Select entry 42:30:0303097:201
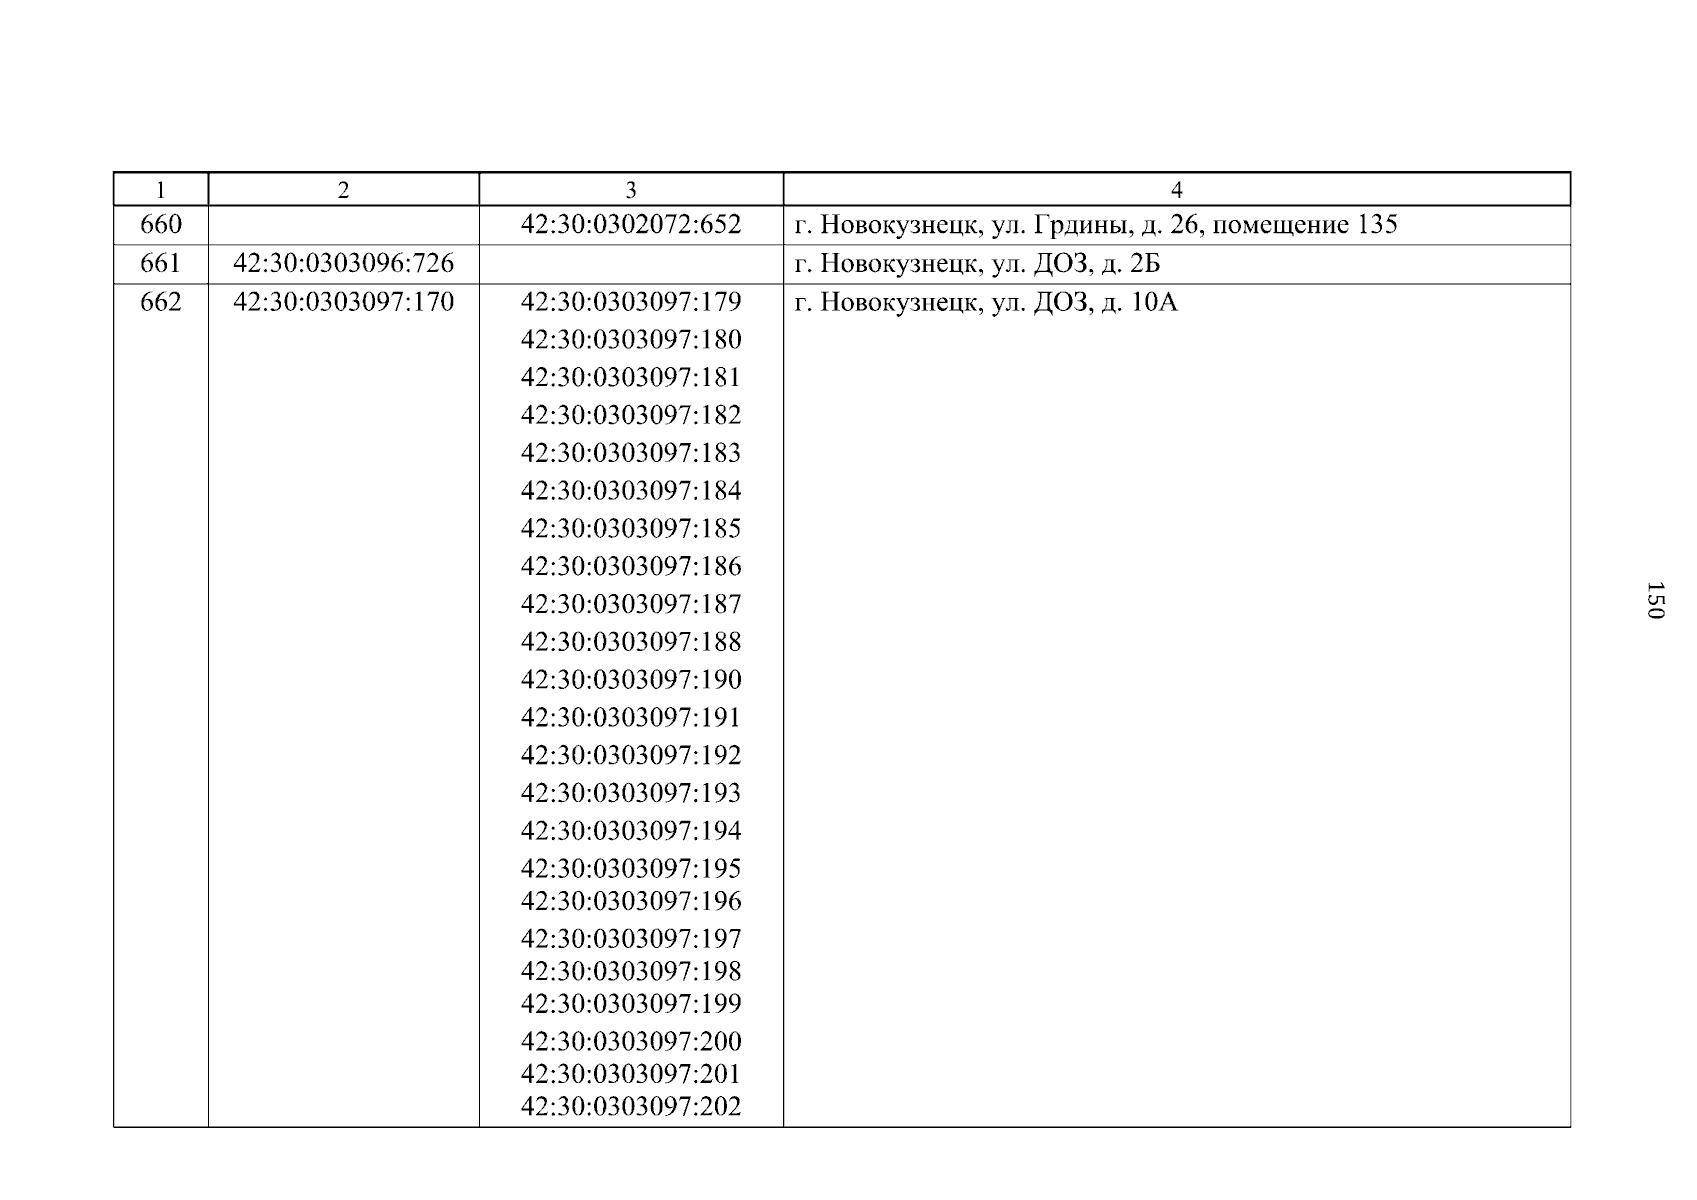Screen dimensions: 1697x1200 click(x=631, y=1074)
